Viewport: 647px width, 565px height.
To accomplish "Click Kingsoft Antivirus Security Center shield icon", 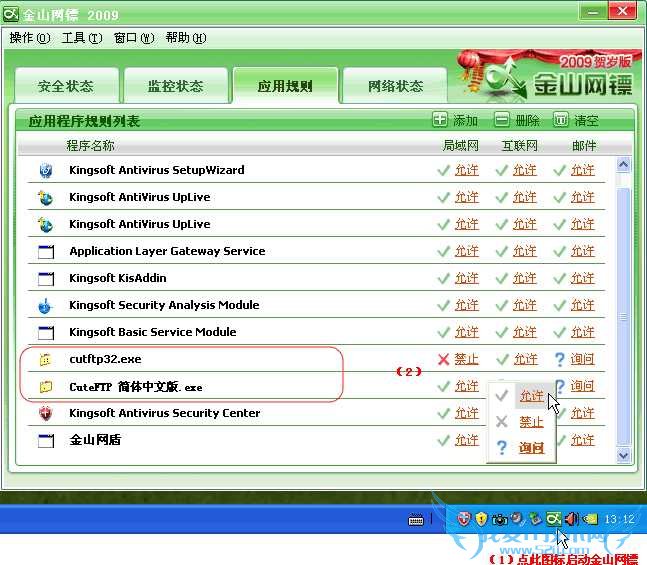I will pos(46,413).
